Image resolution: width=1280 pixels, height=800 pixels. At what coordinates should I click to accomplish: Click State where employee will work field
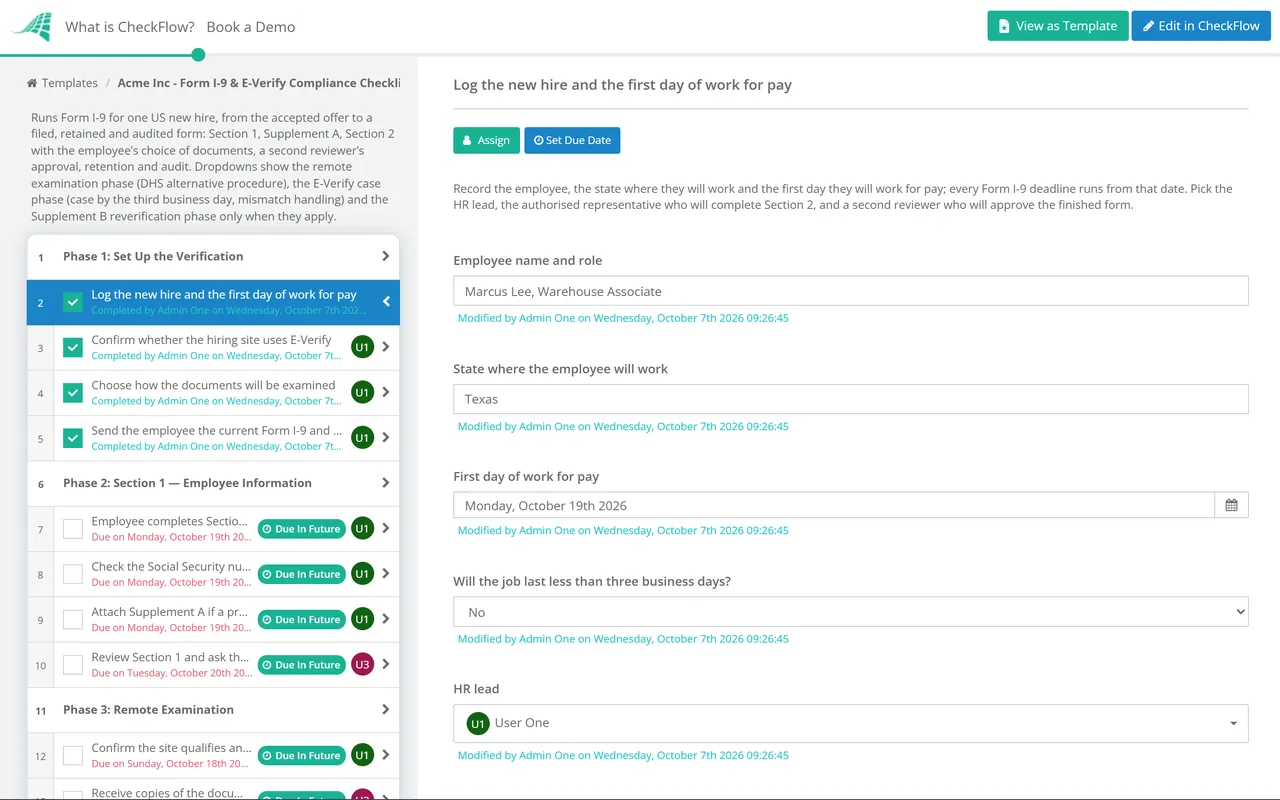[x=851, y=399]
